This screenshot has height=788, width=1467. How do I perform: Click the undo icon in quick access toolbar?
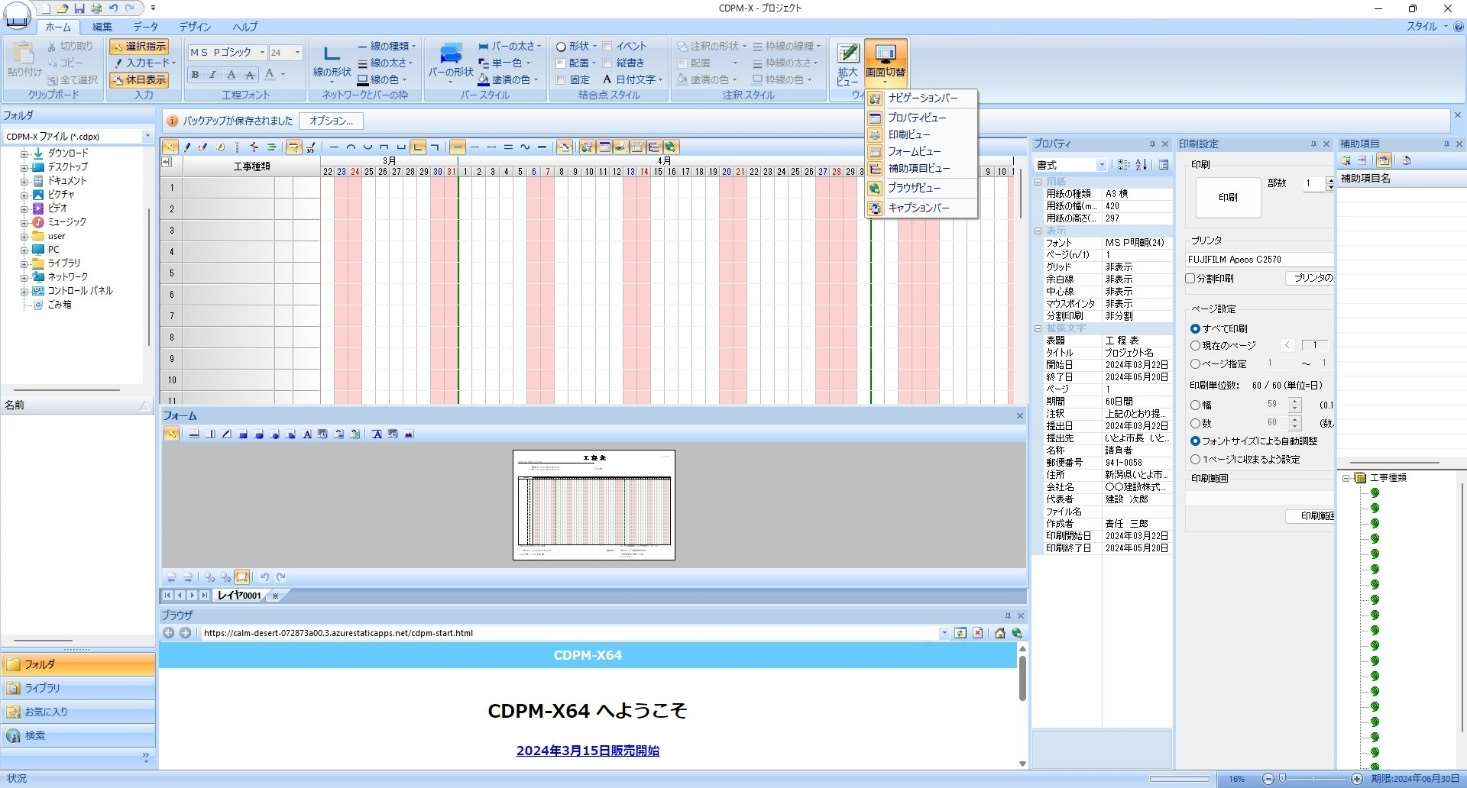coord(113,8)
